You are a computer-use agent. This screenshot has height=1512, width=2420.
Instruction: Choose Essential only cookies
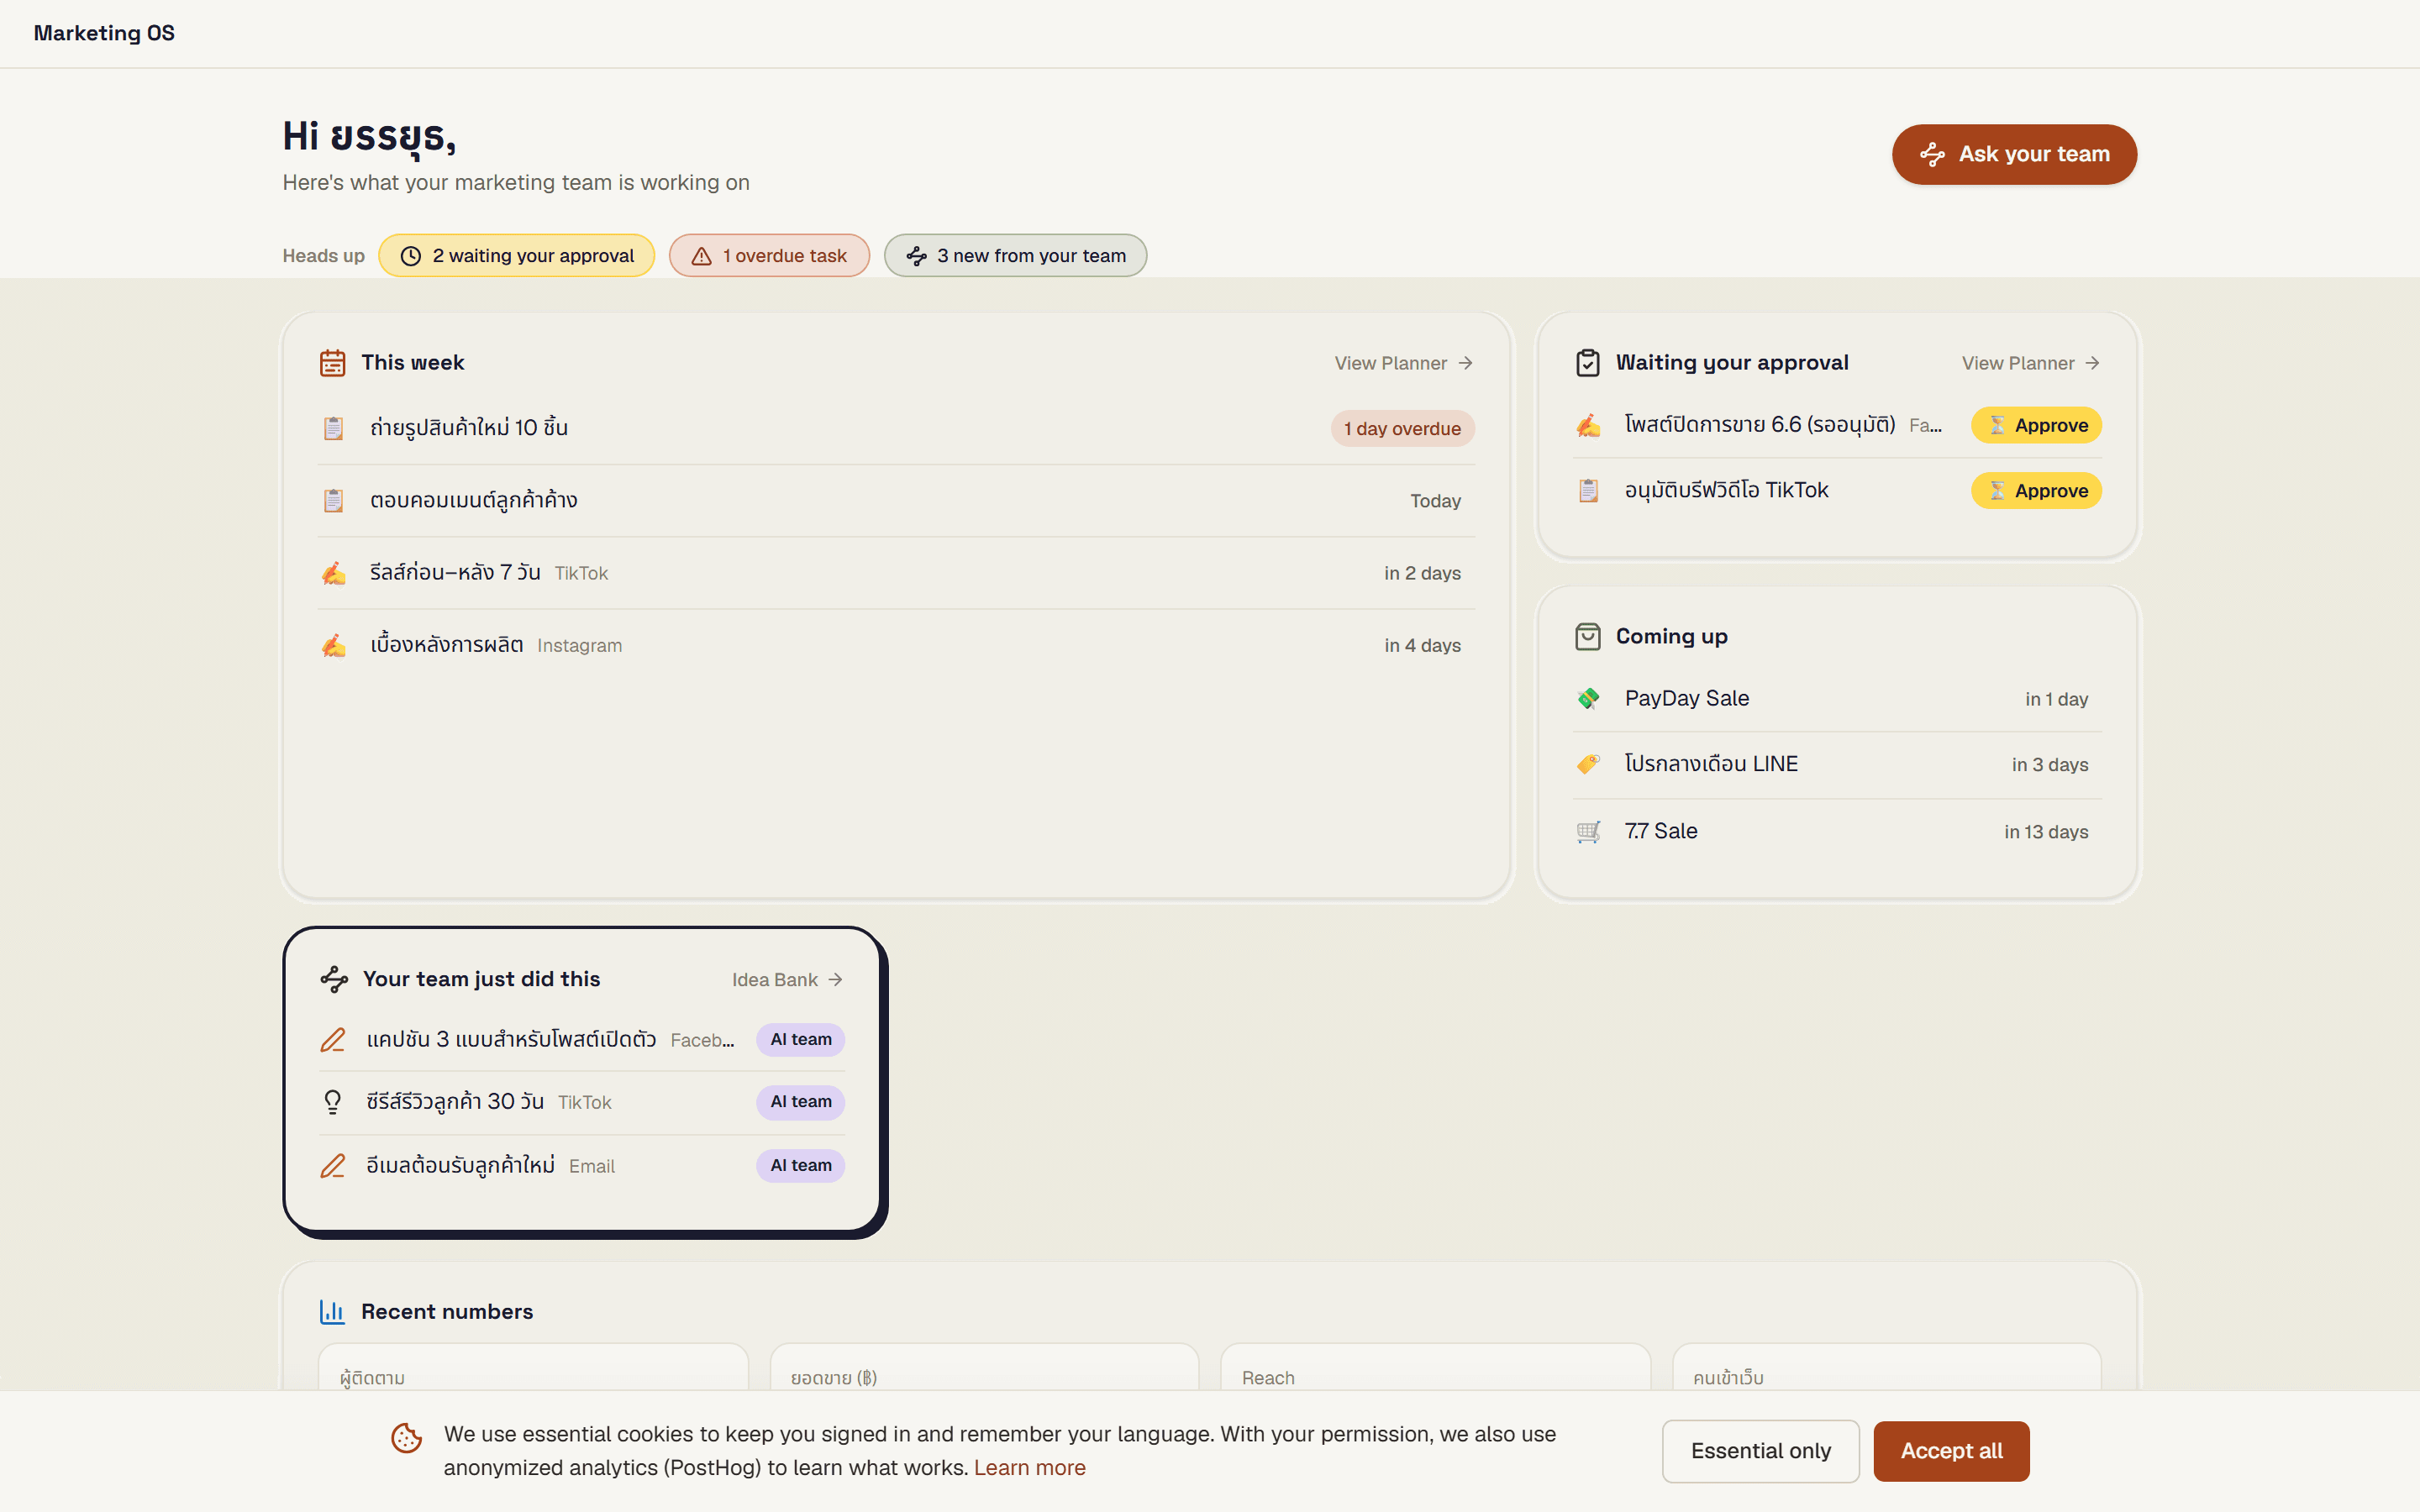pyautogui.click(x=1760, y=1451)
